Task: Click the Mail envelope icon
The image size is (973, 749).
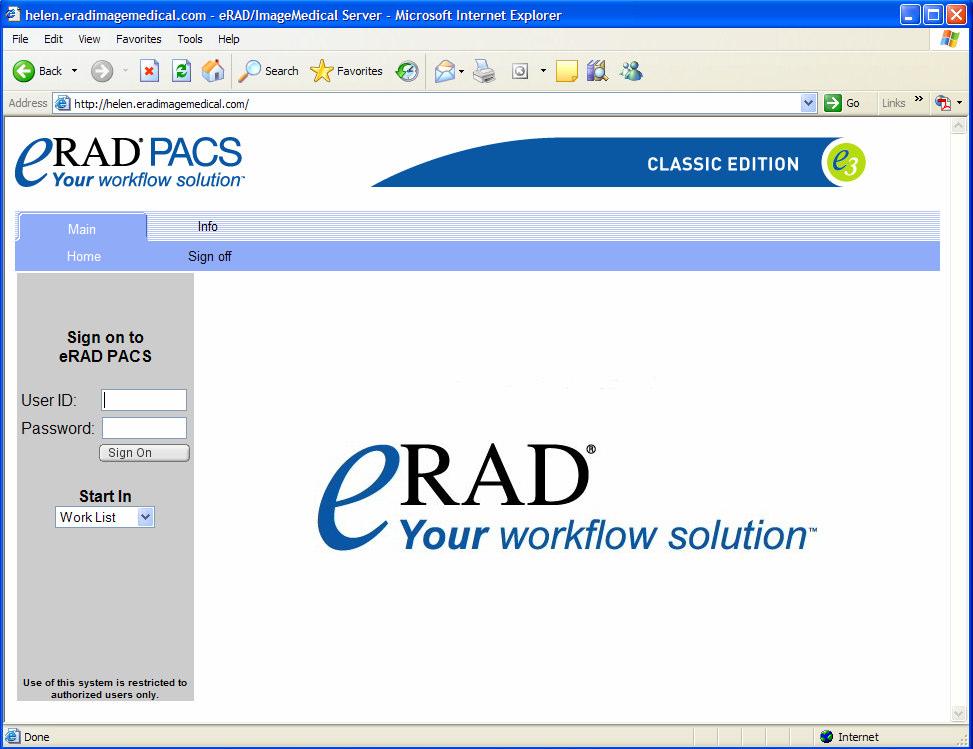Action: (x=444, y=71)
